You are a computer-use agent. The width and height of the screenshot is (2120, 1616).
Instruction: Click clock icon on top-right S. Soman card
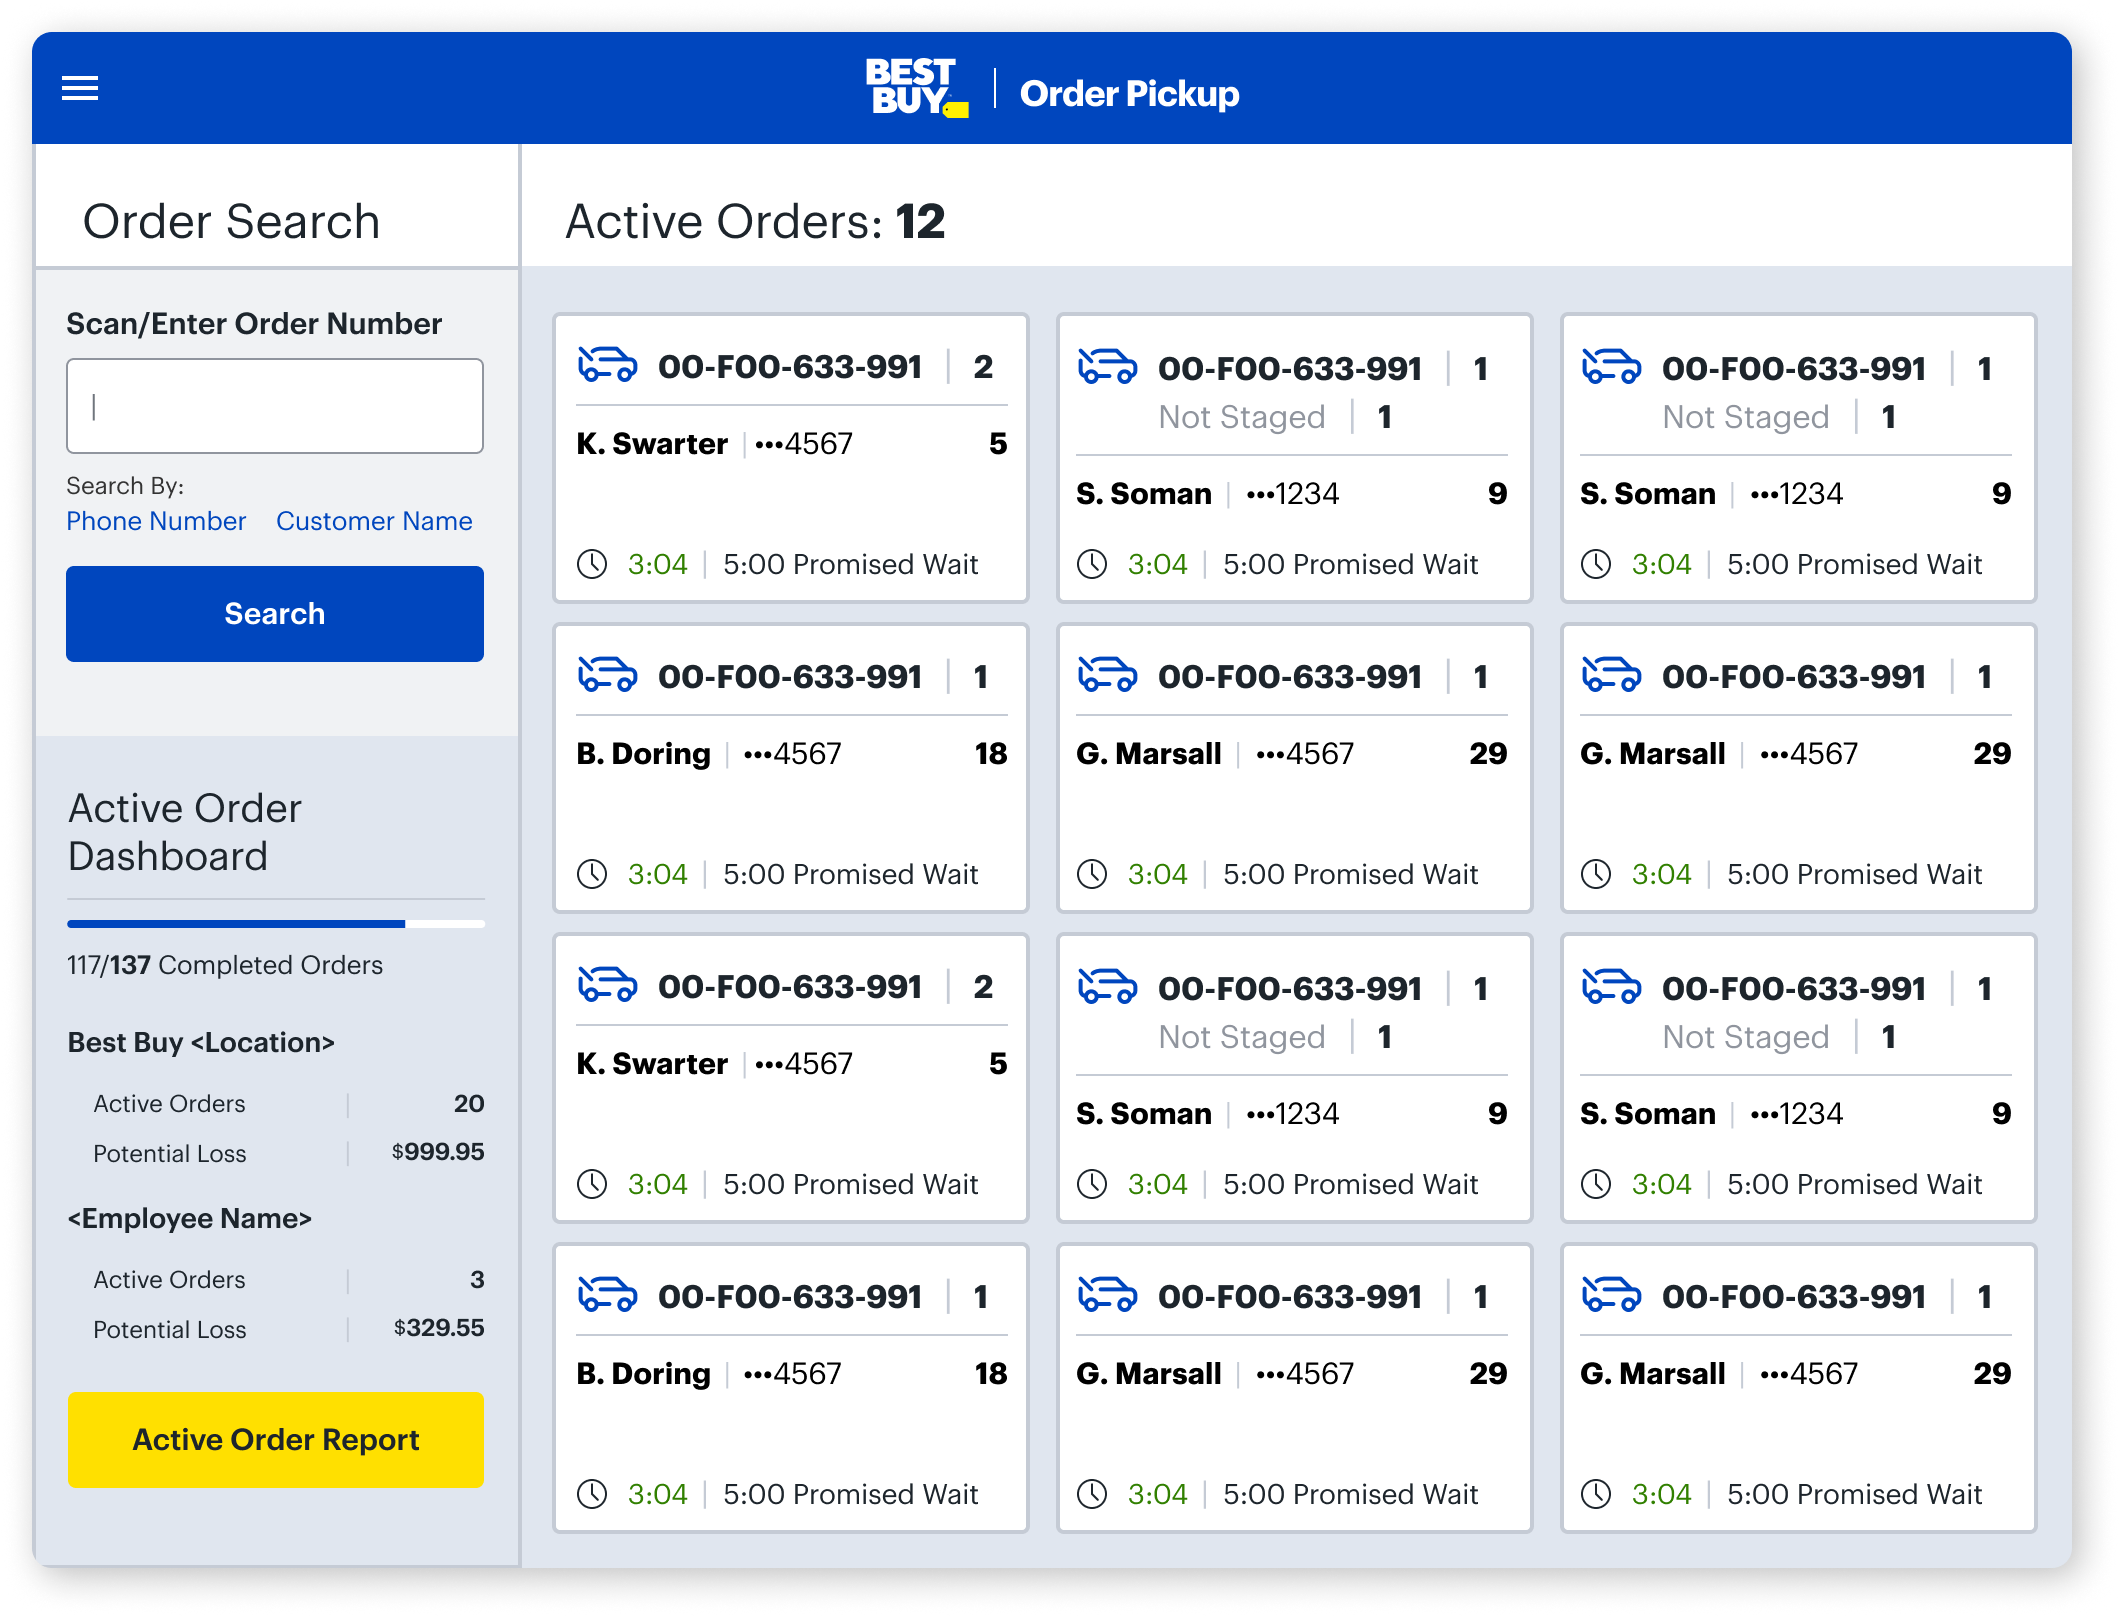pyautogui.click(x=1596, y=564)
